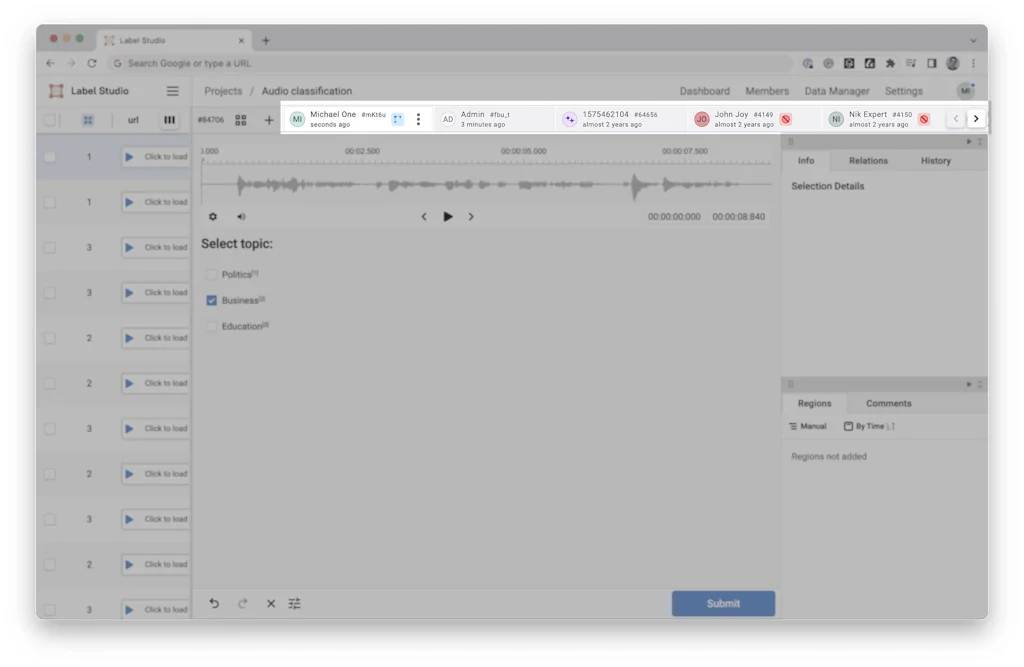Open the three-dot menu on Michael One's annotation

click(418, 119)
